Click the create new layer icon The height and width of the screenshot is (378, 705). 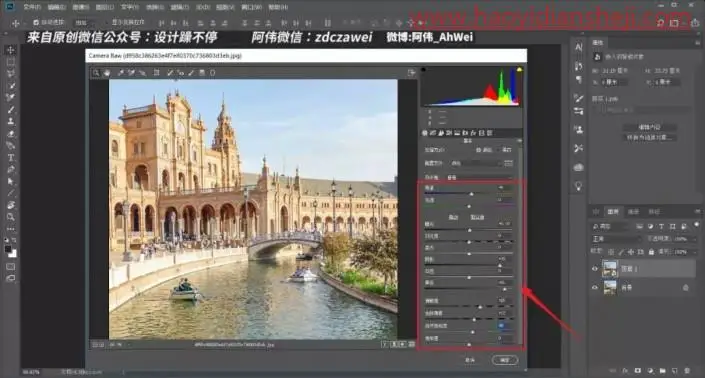point(674,371)
